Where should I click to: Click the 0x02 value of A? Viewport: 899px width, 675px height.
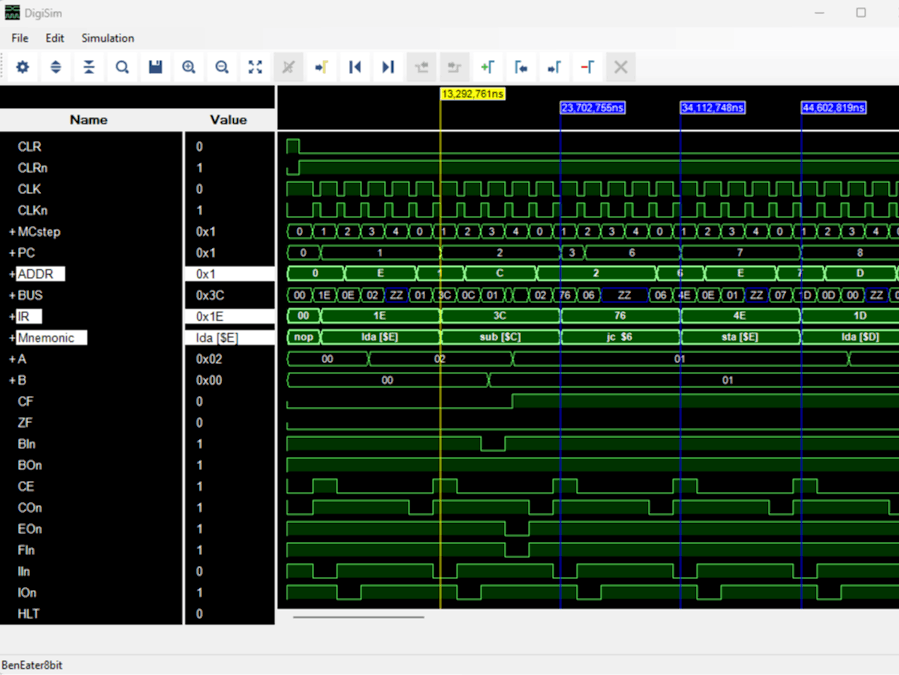[x=209, y=359]
